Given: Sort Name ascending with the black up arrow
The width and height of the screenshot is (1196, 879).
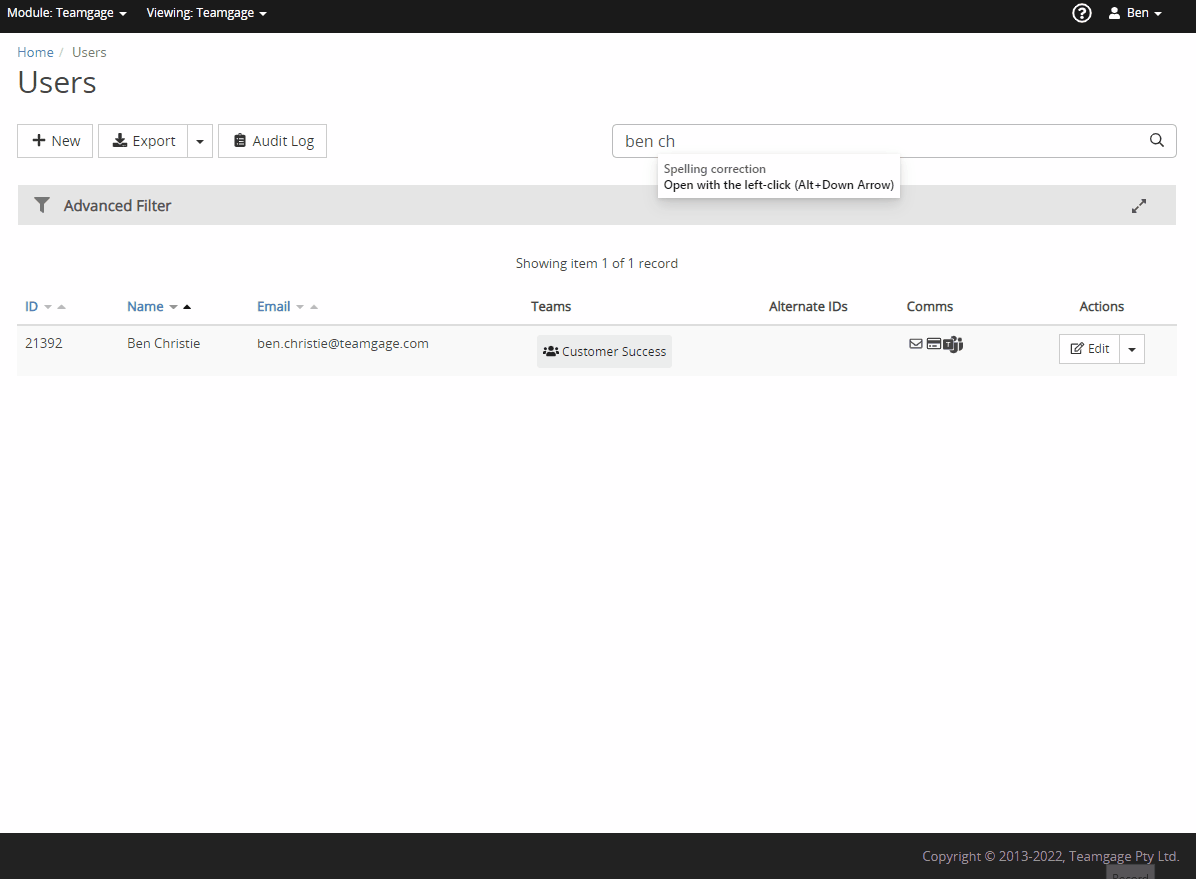Looking at the screenshot, I should [187, 307].
